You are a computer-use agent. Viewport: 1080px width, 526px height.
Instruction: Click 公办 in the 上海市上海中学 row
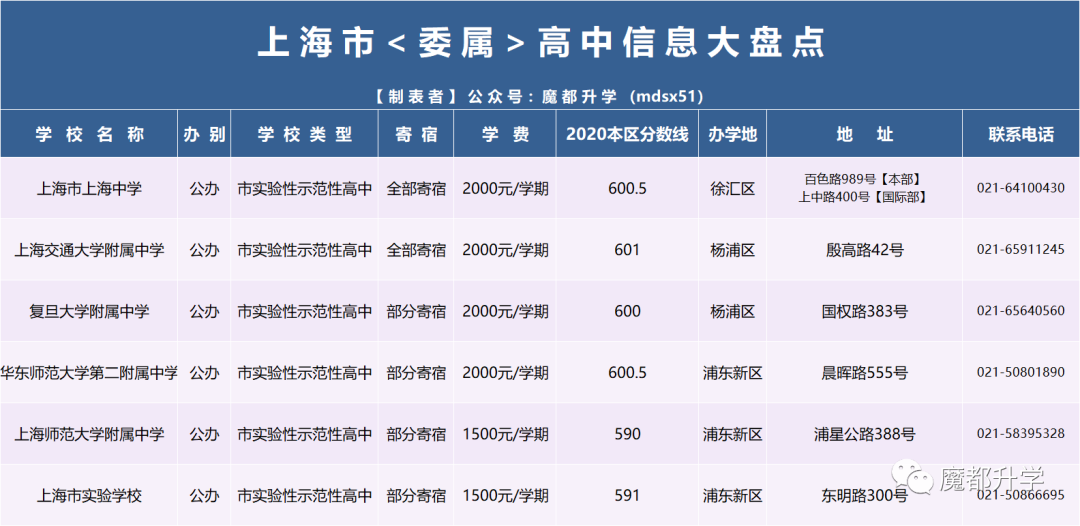coord(205,188)
